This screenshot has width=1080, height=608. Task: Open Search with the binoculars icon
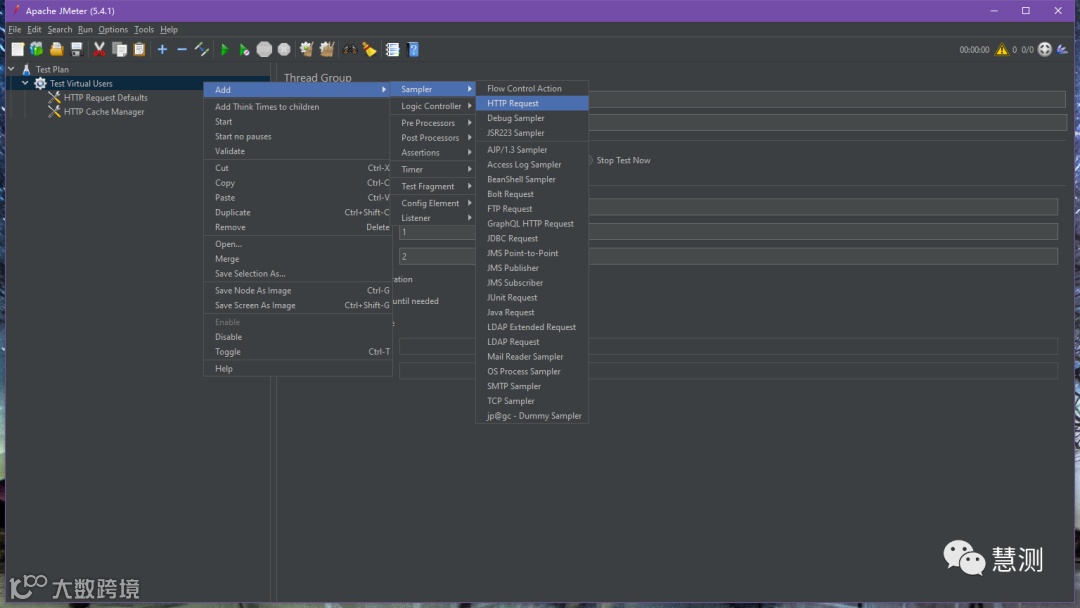point(350,50)
